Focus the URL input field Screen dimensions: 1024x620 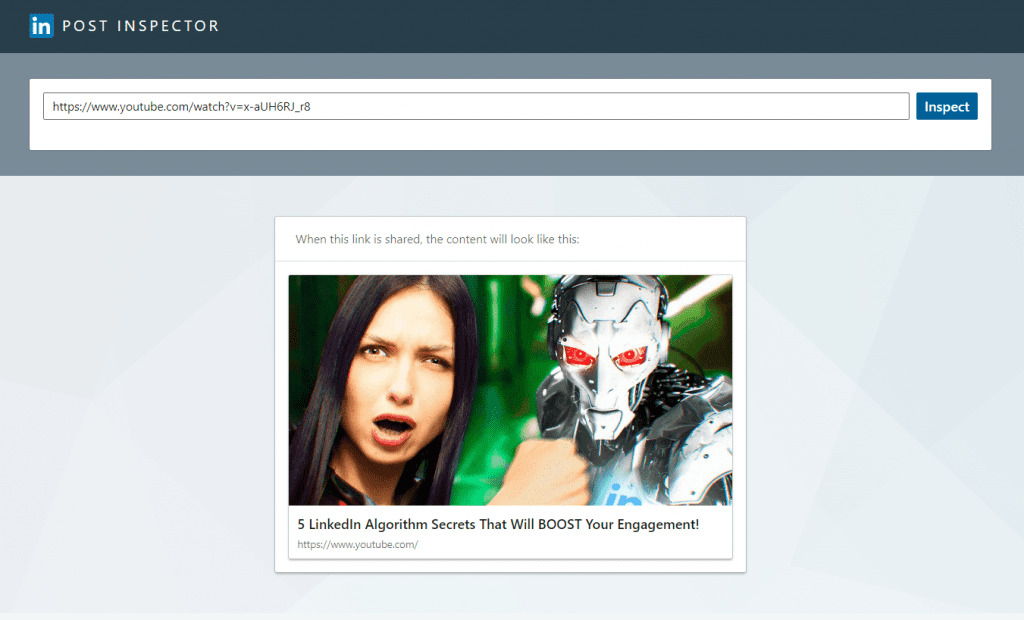[x=476, y=105]
